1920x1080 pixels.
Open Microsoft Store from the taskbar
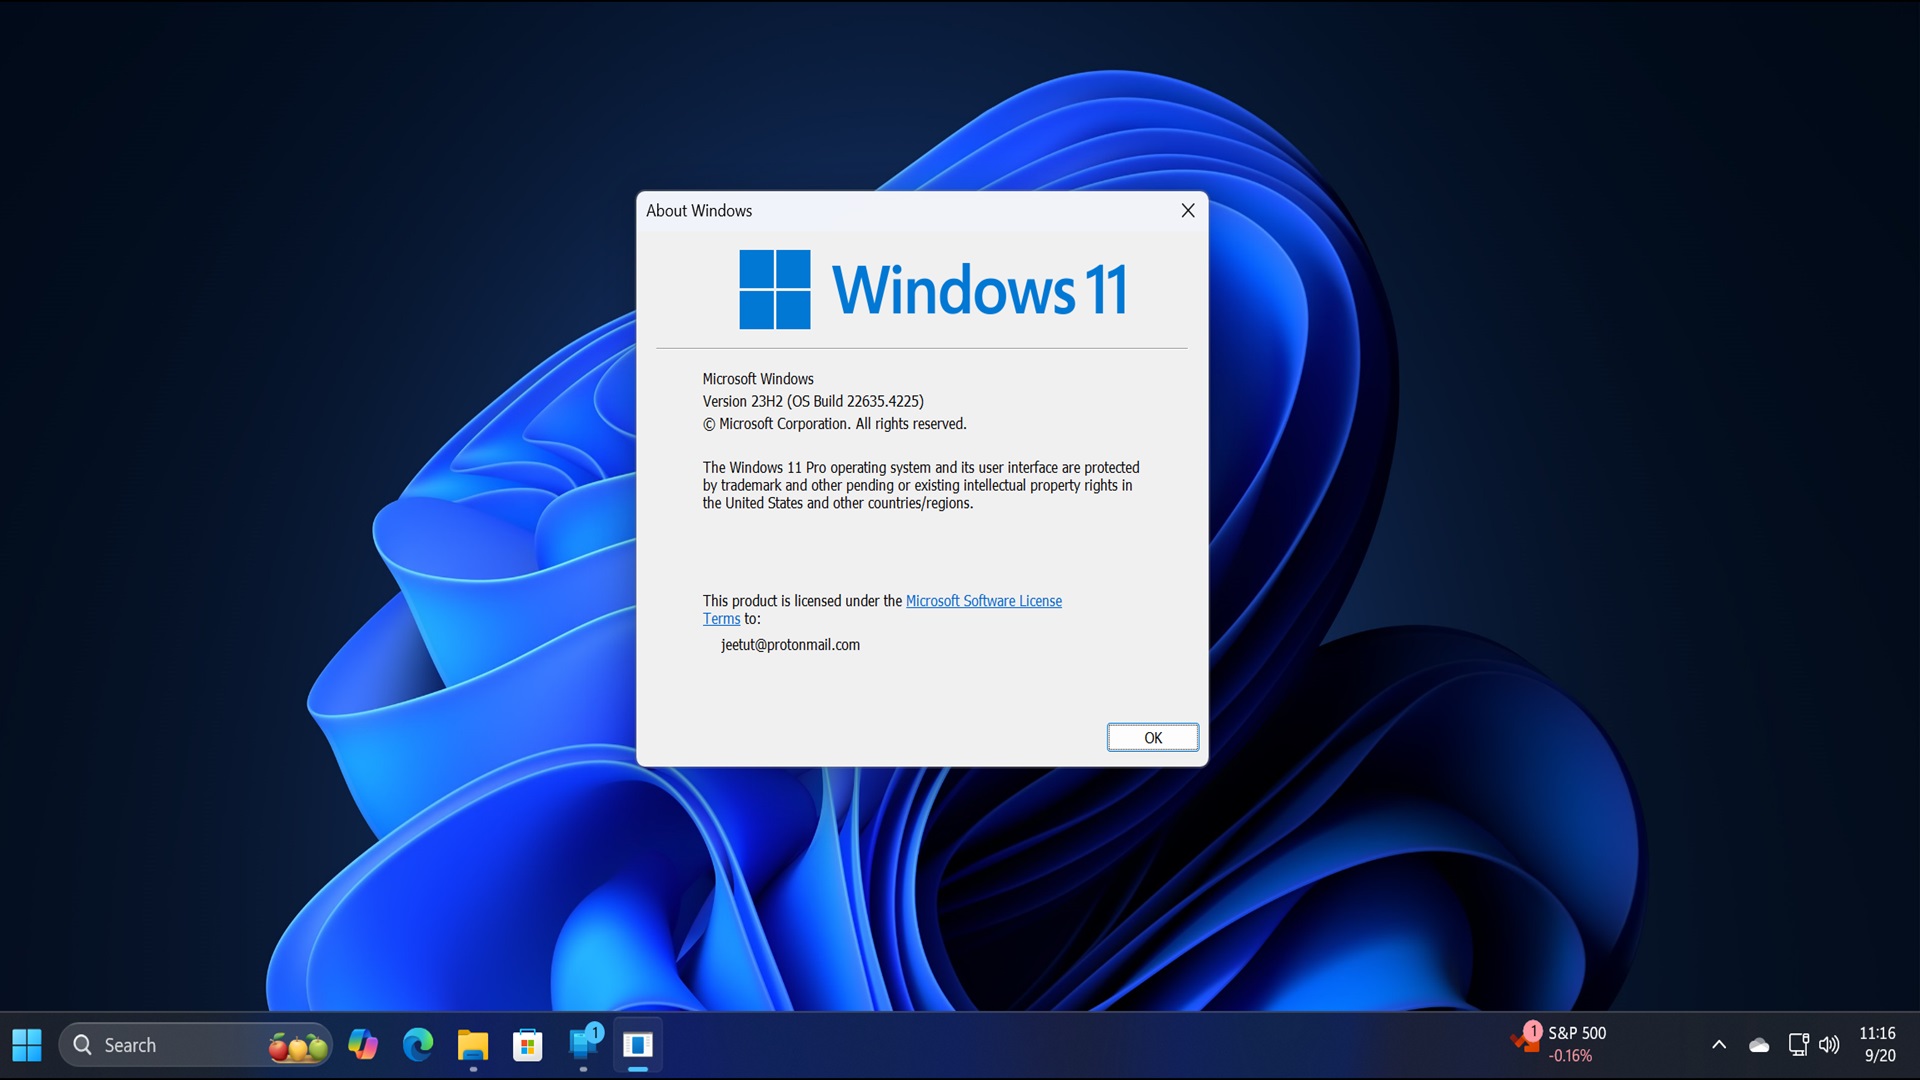[528, 1045]
